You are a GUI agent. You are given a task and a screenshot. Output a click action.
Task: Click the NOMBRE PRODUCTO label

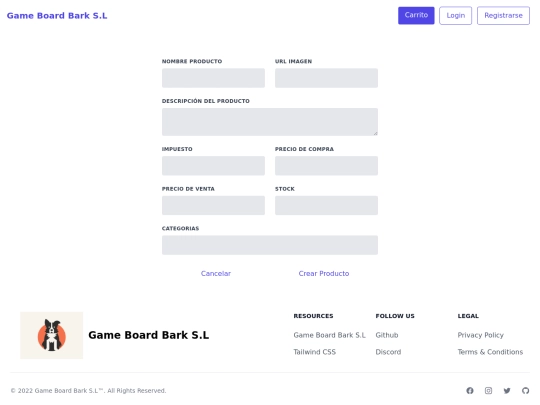[x=192, y=61]
